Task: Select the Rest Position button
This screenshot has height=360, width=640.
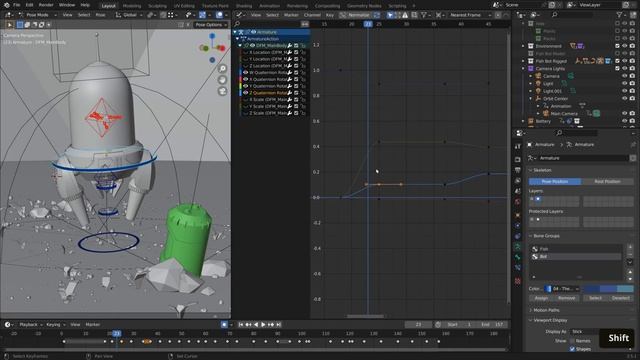Action: (607, 181)
